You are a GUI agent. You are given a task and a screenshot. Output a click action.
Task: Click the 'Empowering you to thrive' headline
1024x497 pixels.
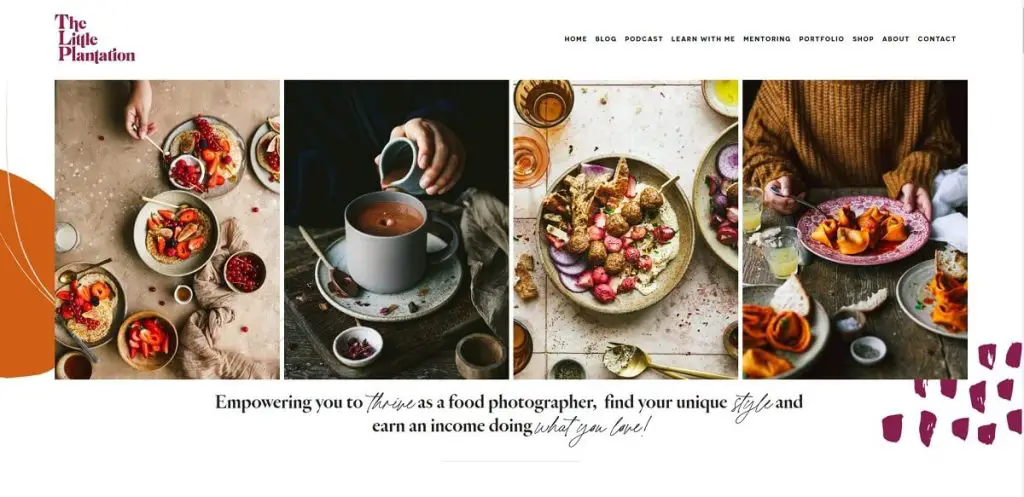(x=509, y=414)
